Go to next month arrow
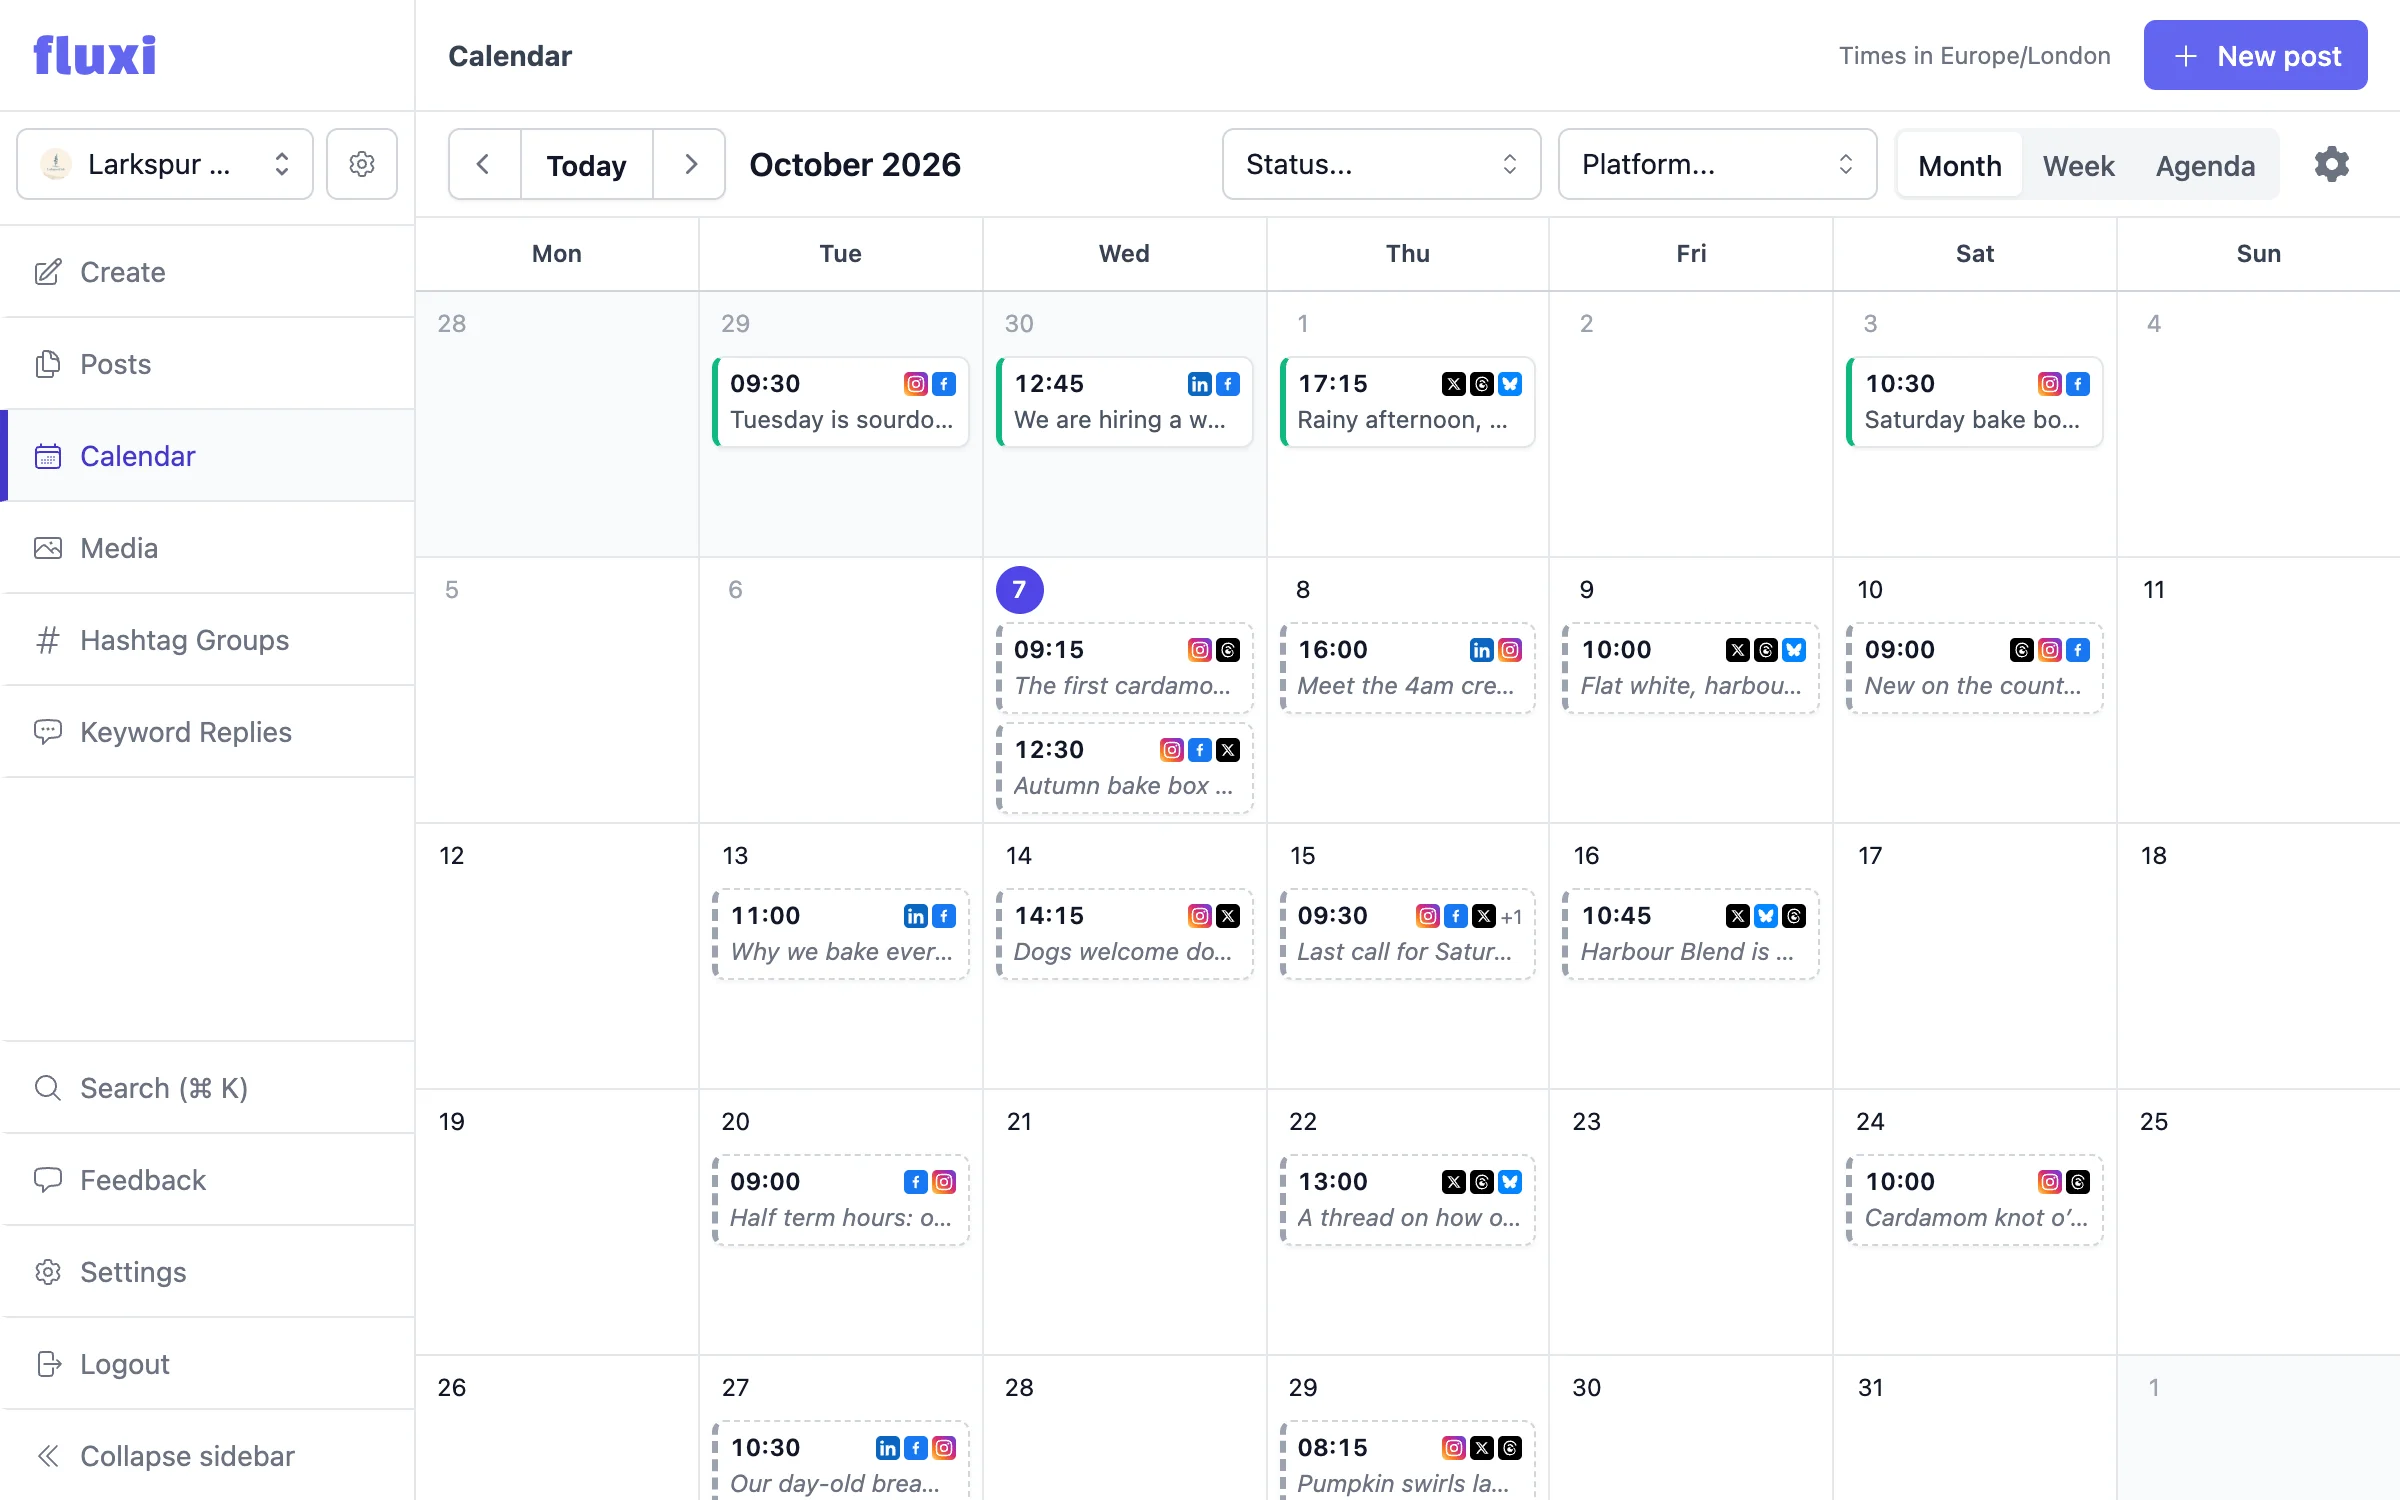This screenshot has width=2400, height=1500. point(690,164)
